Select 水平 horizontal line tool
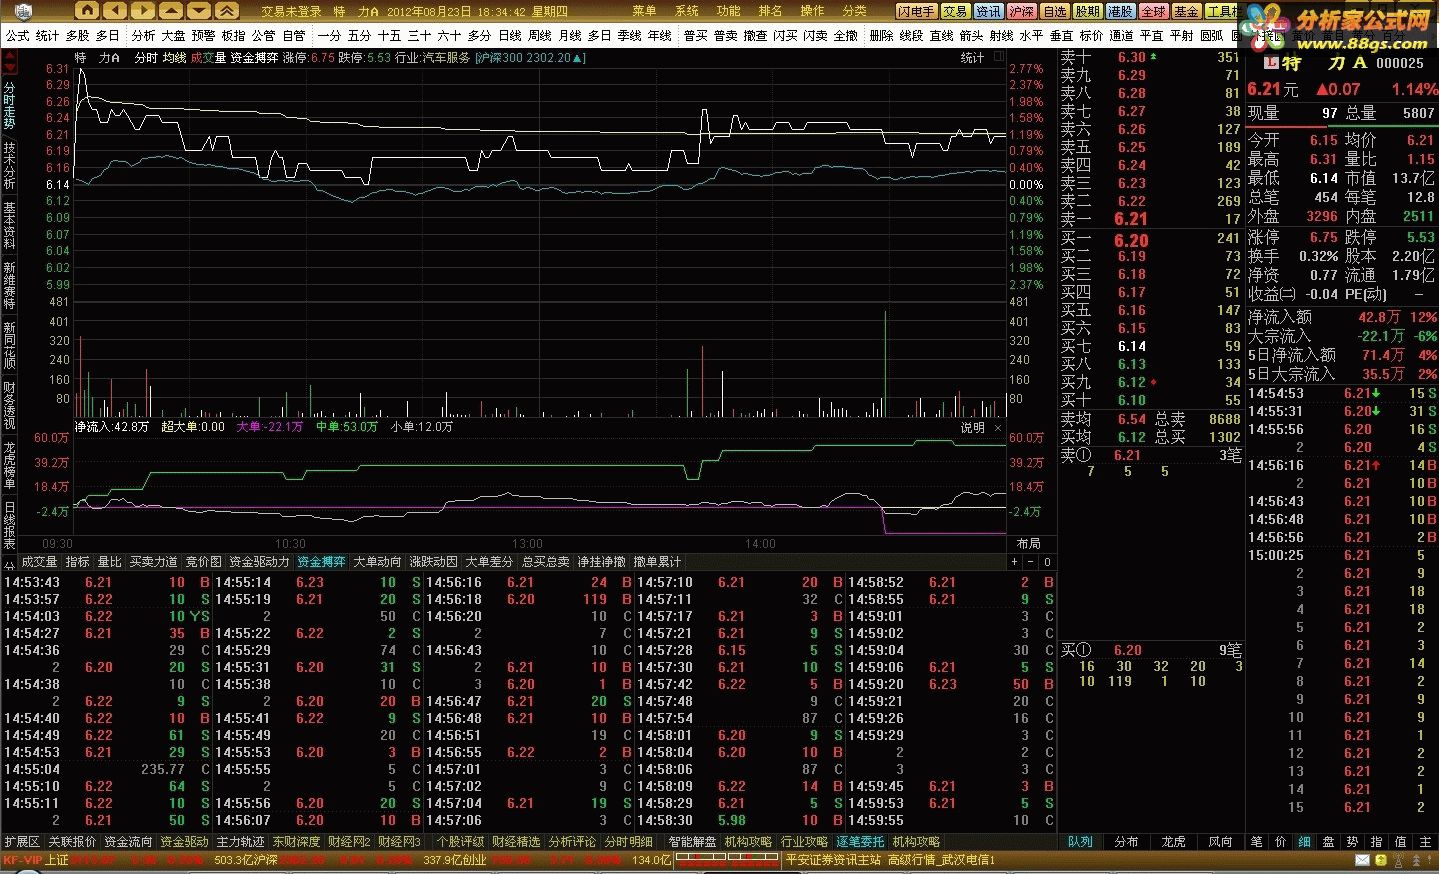 coord(1031,35)
